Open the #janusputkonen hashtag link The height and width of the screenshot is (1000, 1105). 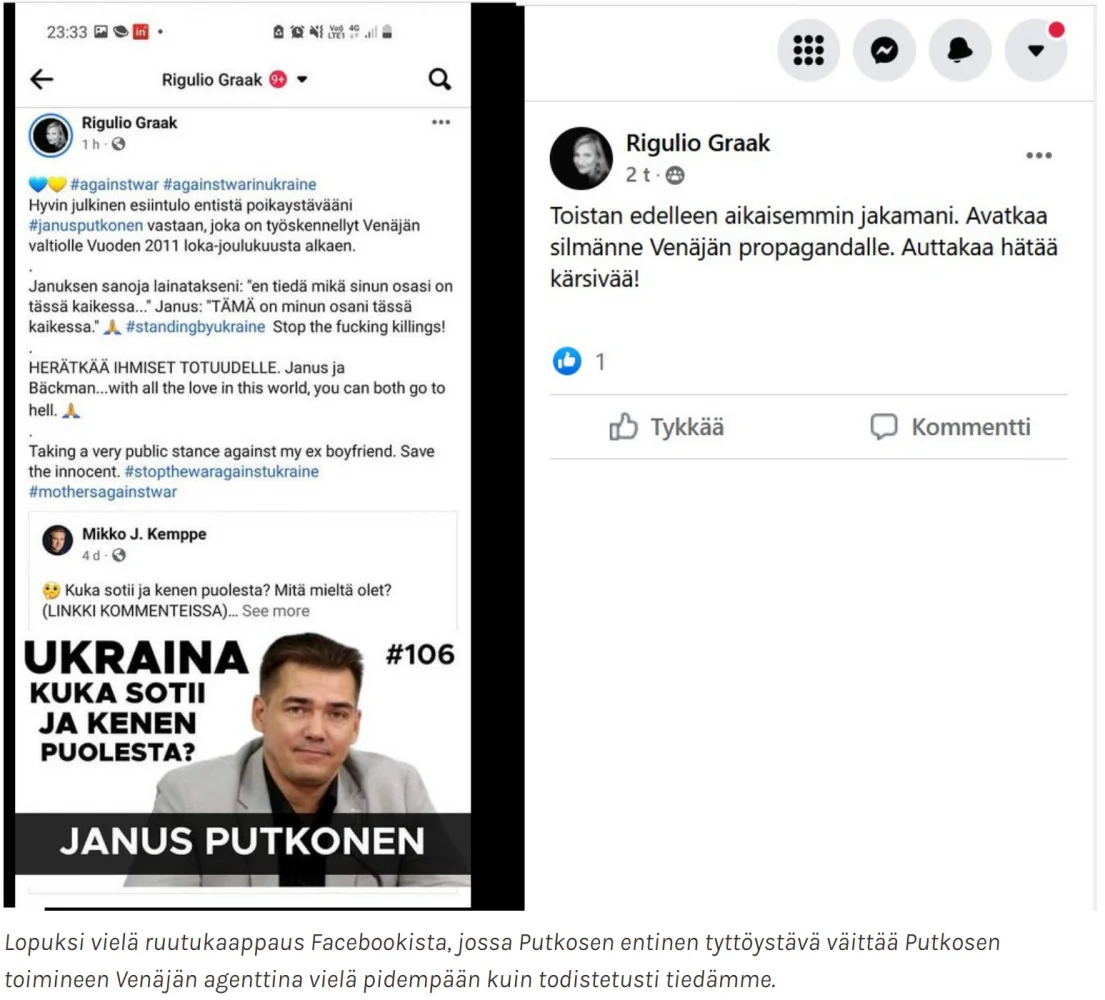click(86, 226)
